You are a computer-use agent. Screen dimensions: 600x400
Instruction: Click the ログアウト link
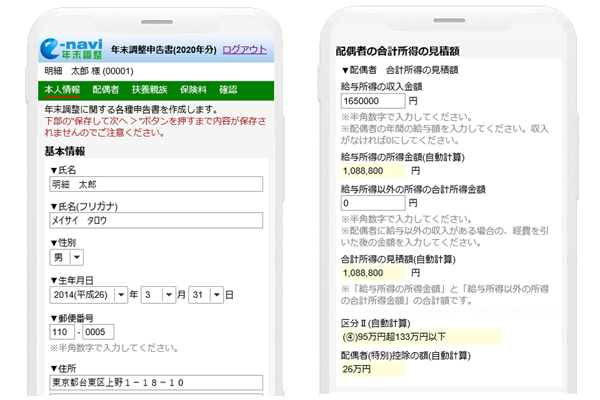coord(244,50)
